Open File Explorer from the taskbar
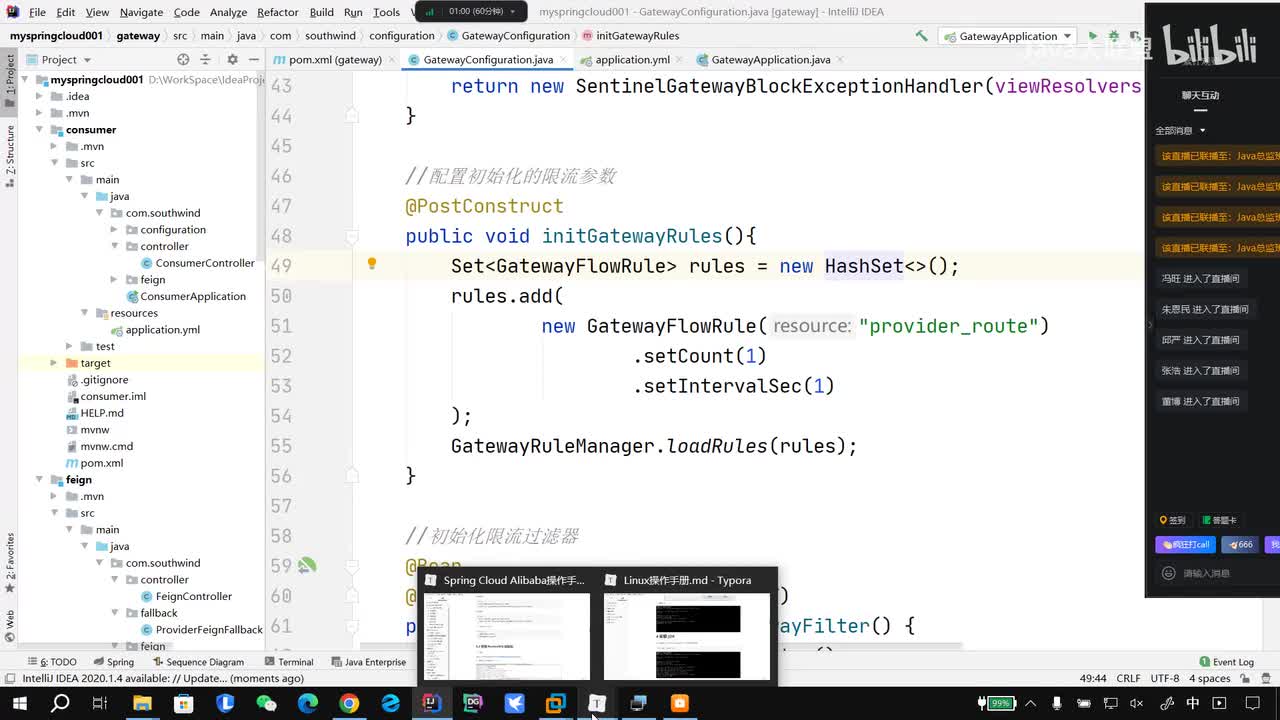The width and height of the screenshot is (1280, 720). tap(142, 703)
